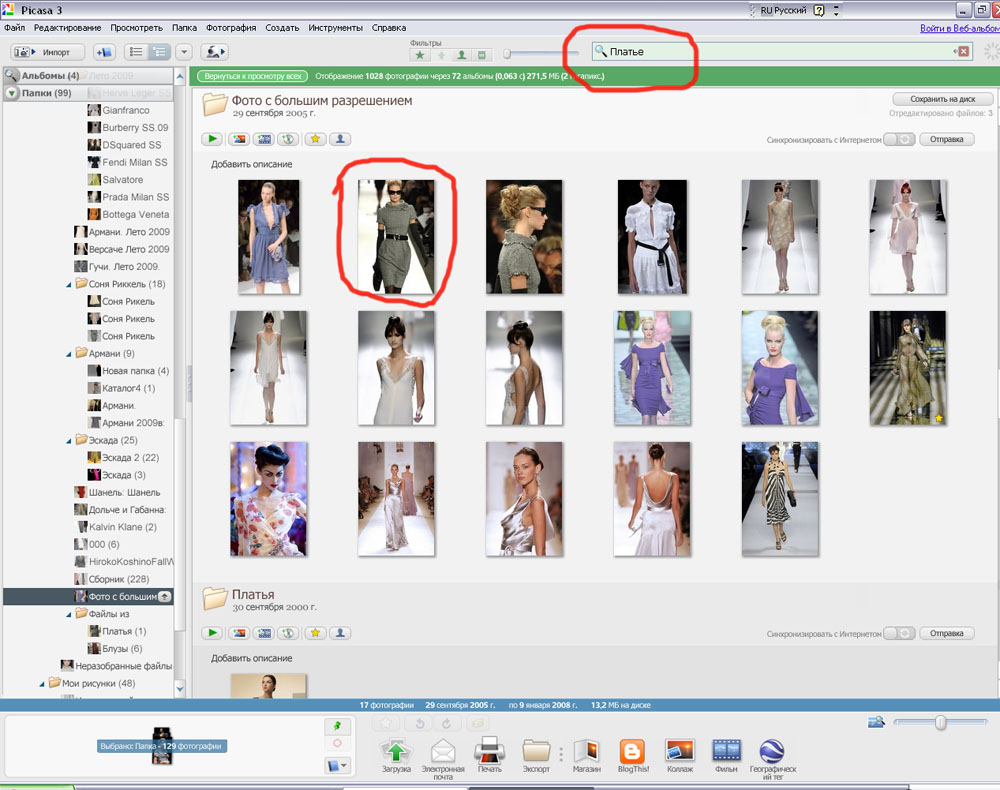Adjust the thumbnail size slider at bottom right
Screen dimensions: 1000x790
click(x=940, y=722)
